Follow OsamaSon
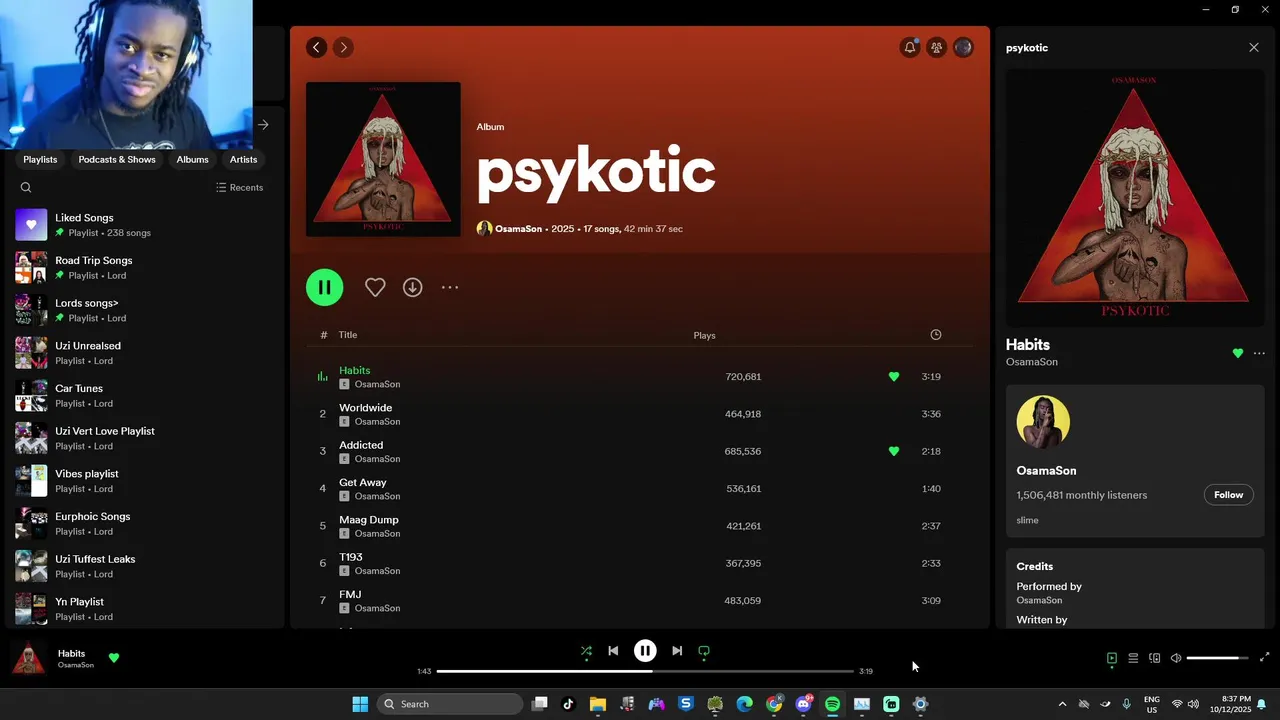 [1229, 495]
